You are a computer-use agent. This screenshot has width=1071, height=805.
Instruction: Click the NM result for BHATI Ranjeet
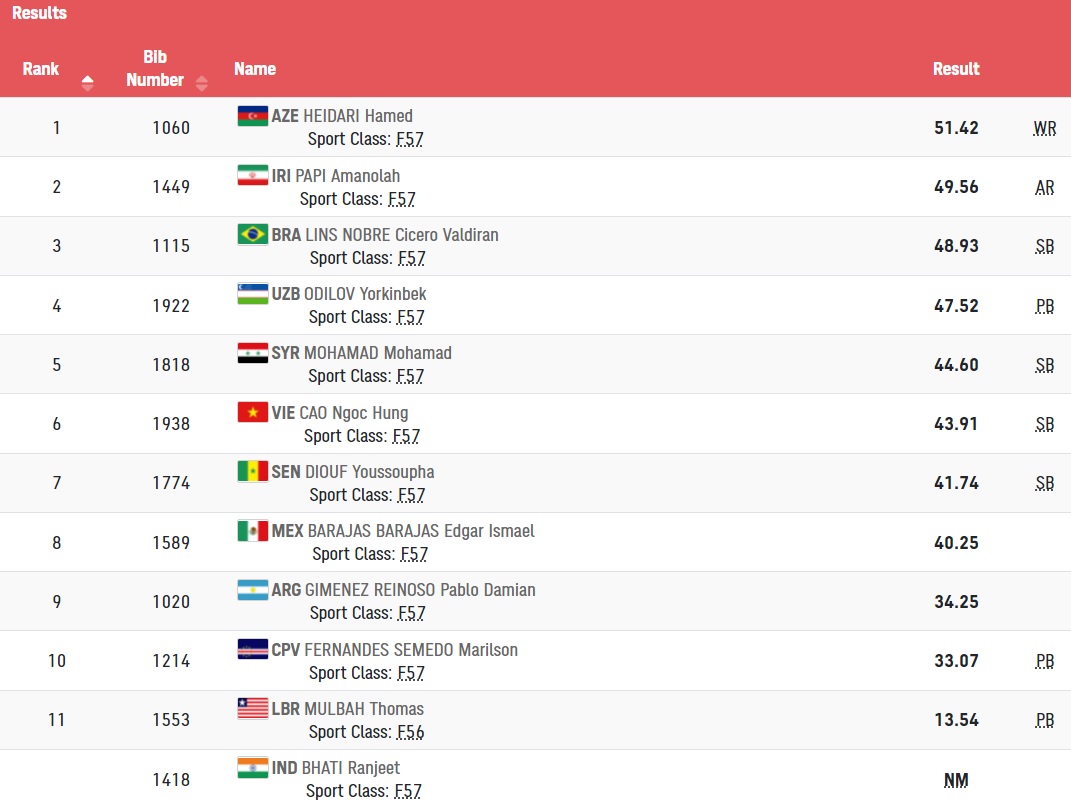coord(956,780)
